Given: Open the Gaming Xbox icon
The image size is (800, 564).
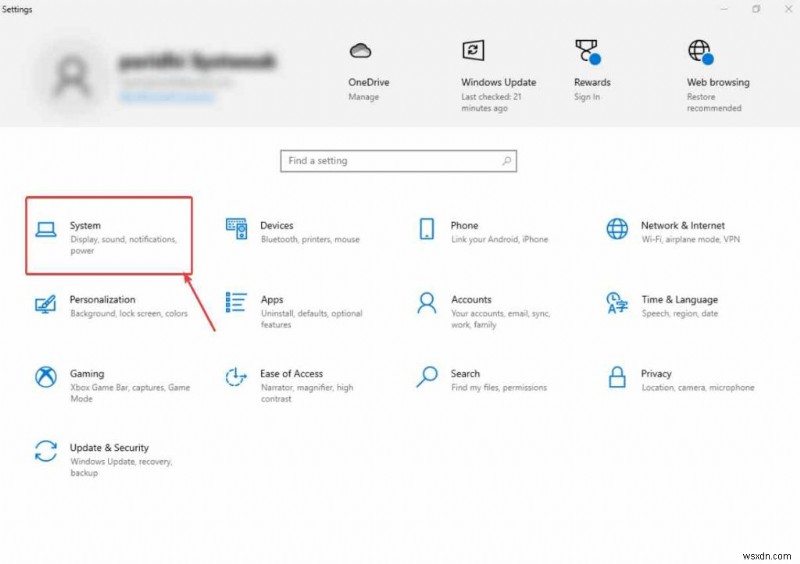Looking at the screenshot, I should [46, 377].
